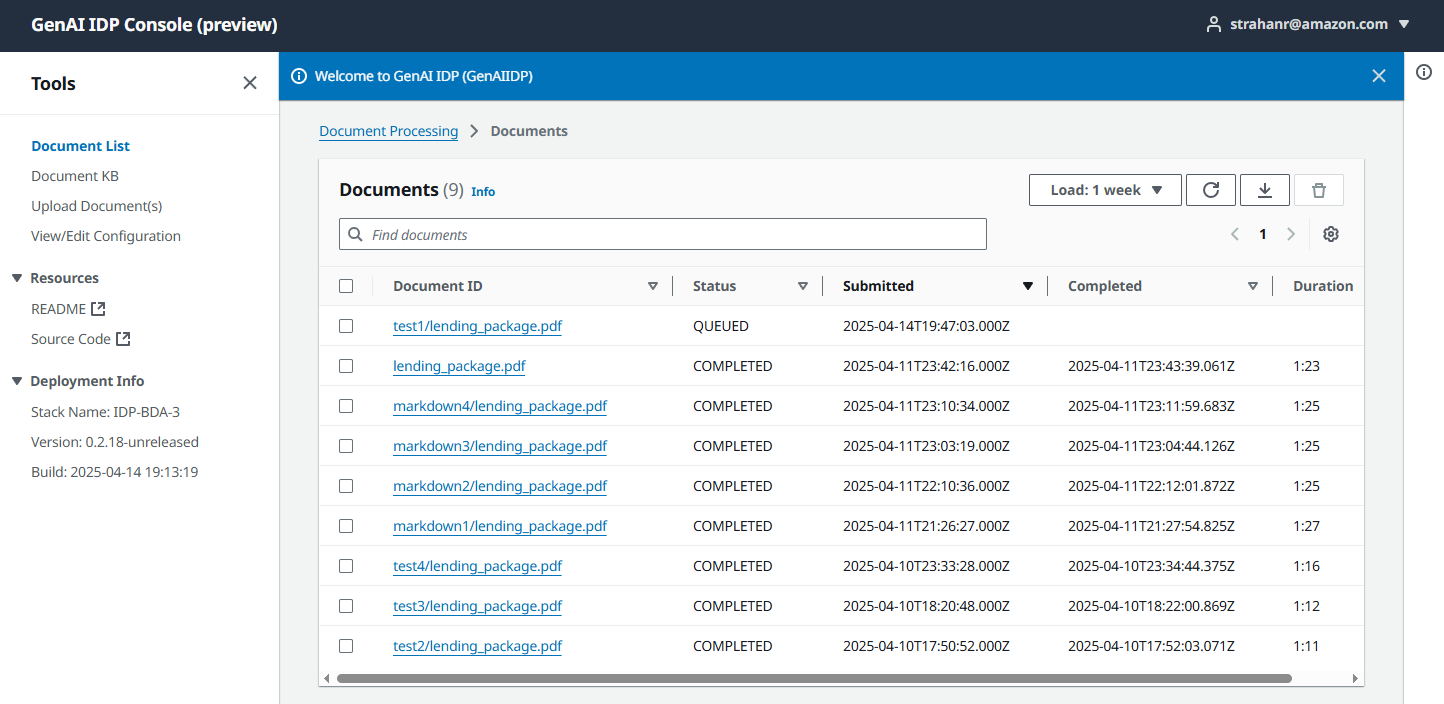Viewport: 1444px width, 704px height.
Task: Select Upload Document(s) from Tools menu
Action: [x=96, y=205]
